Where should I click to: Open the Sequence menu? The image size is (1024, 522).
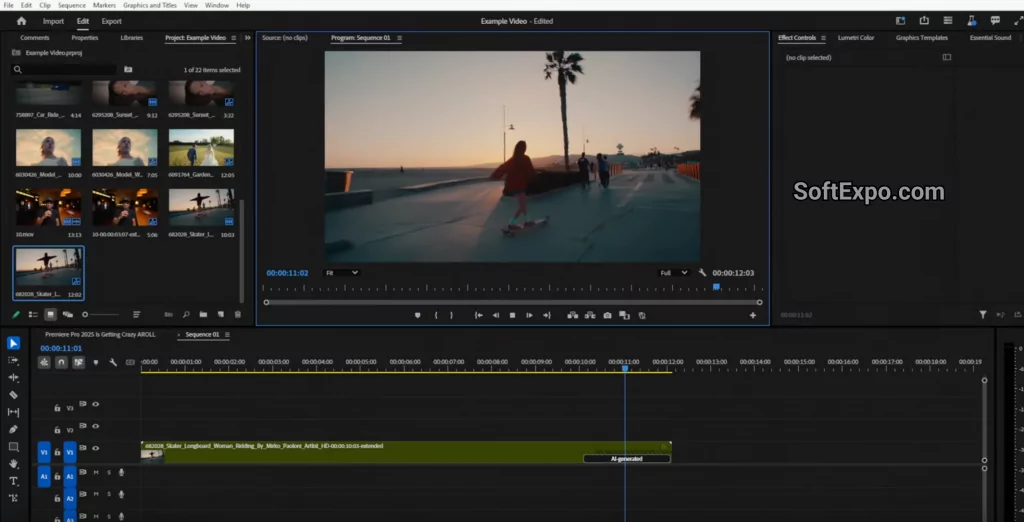[72, 5]
